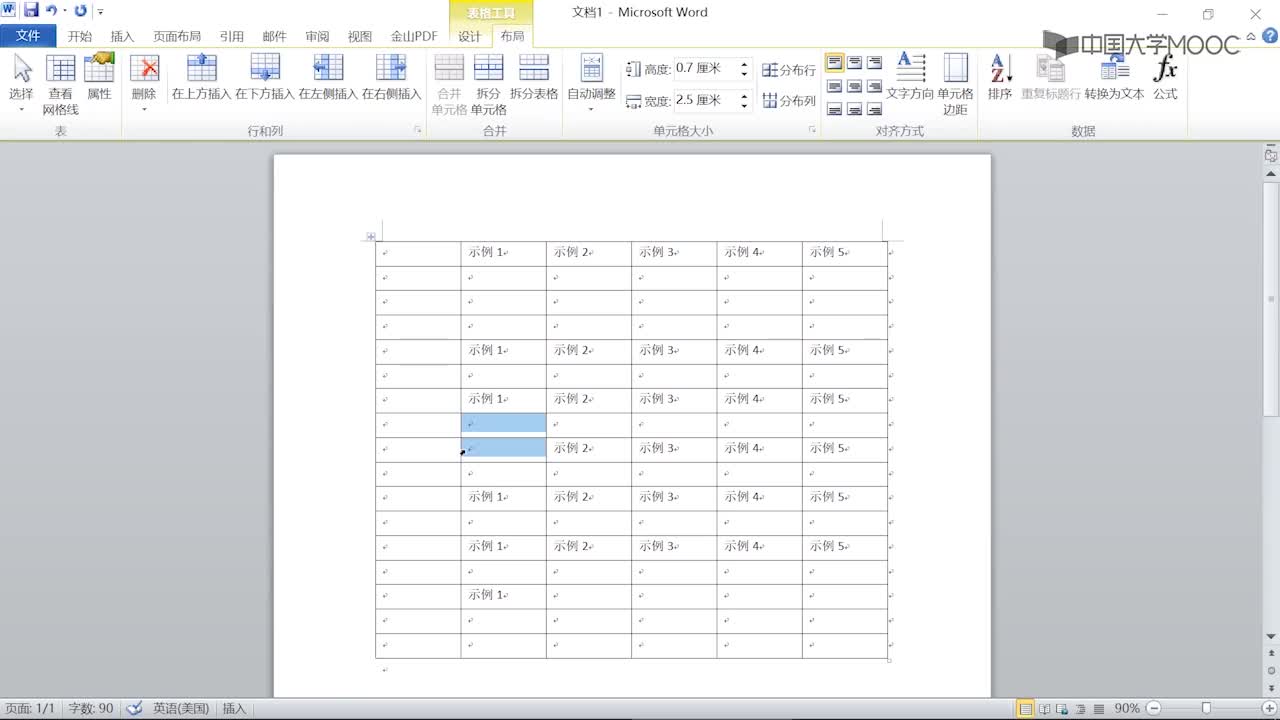Click Distribute Columns (分布列)
The height and width of the screenshot is (720, 1280).
tap(789, 100)
